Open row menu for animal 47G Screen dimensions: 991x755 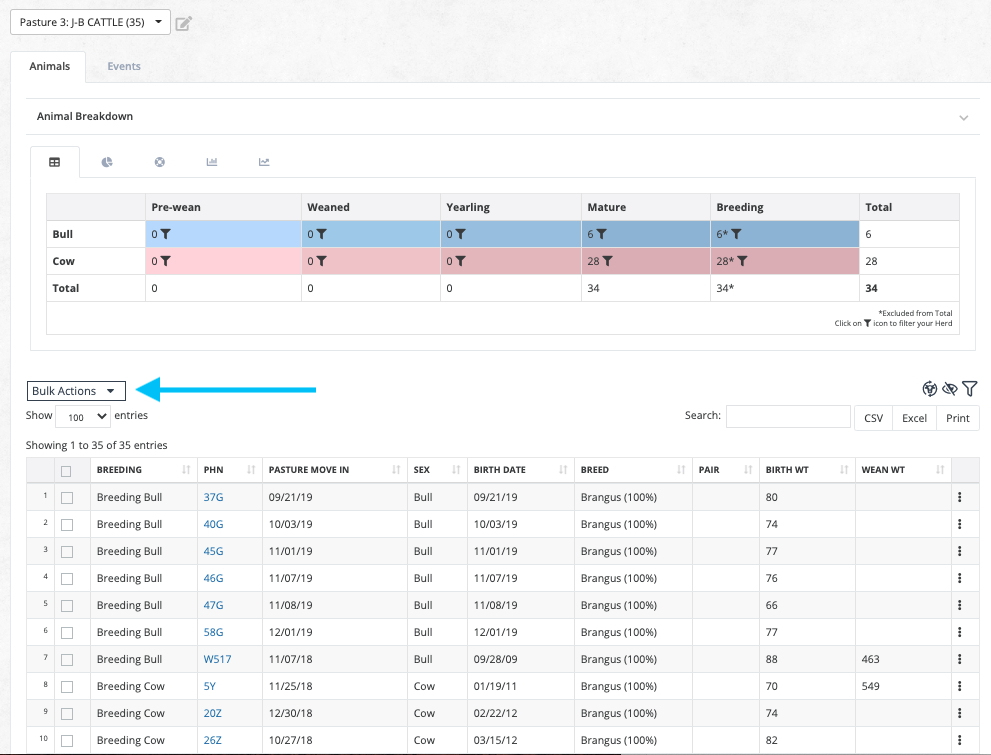[x=959, y=605]
